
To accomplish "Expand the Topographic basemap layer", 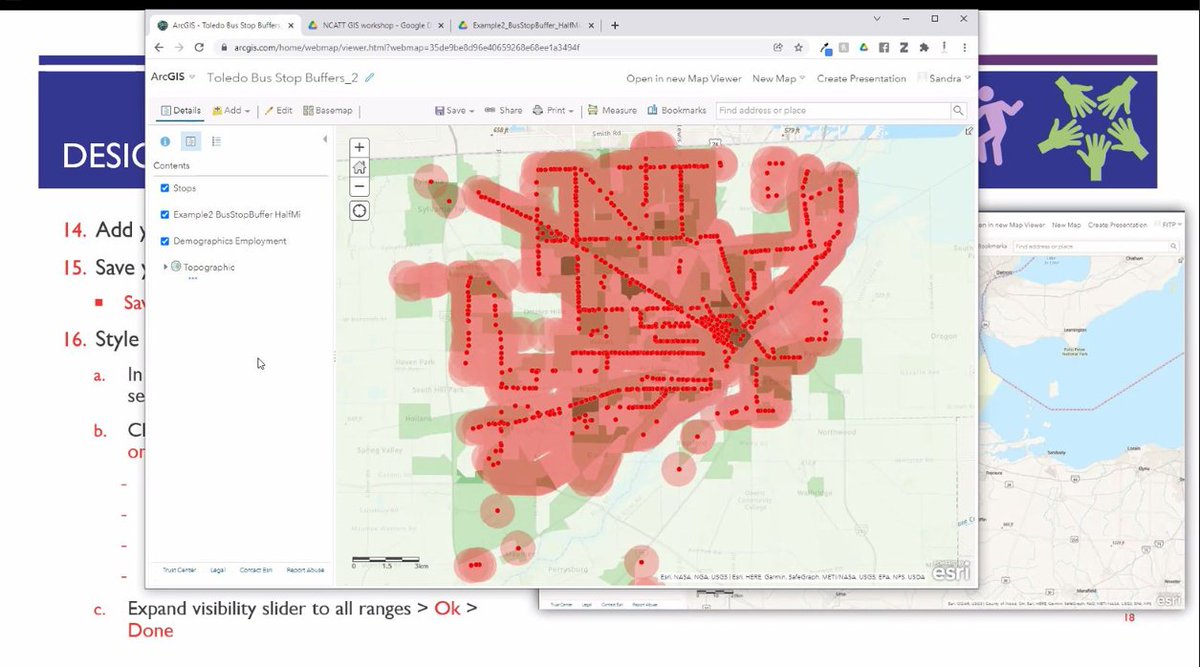I will coord(166,267).
